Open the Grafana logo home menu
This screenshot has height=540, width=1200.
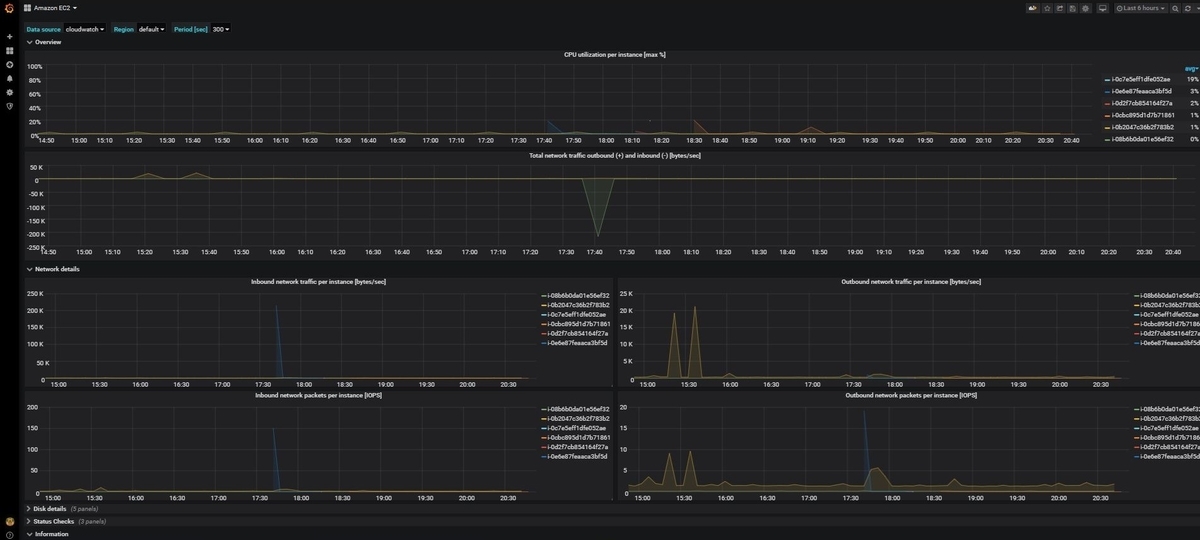9,8
